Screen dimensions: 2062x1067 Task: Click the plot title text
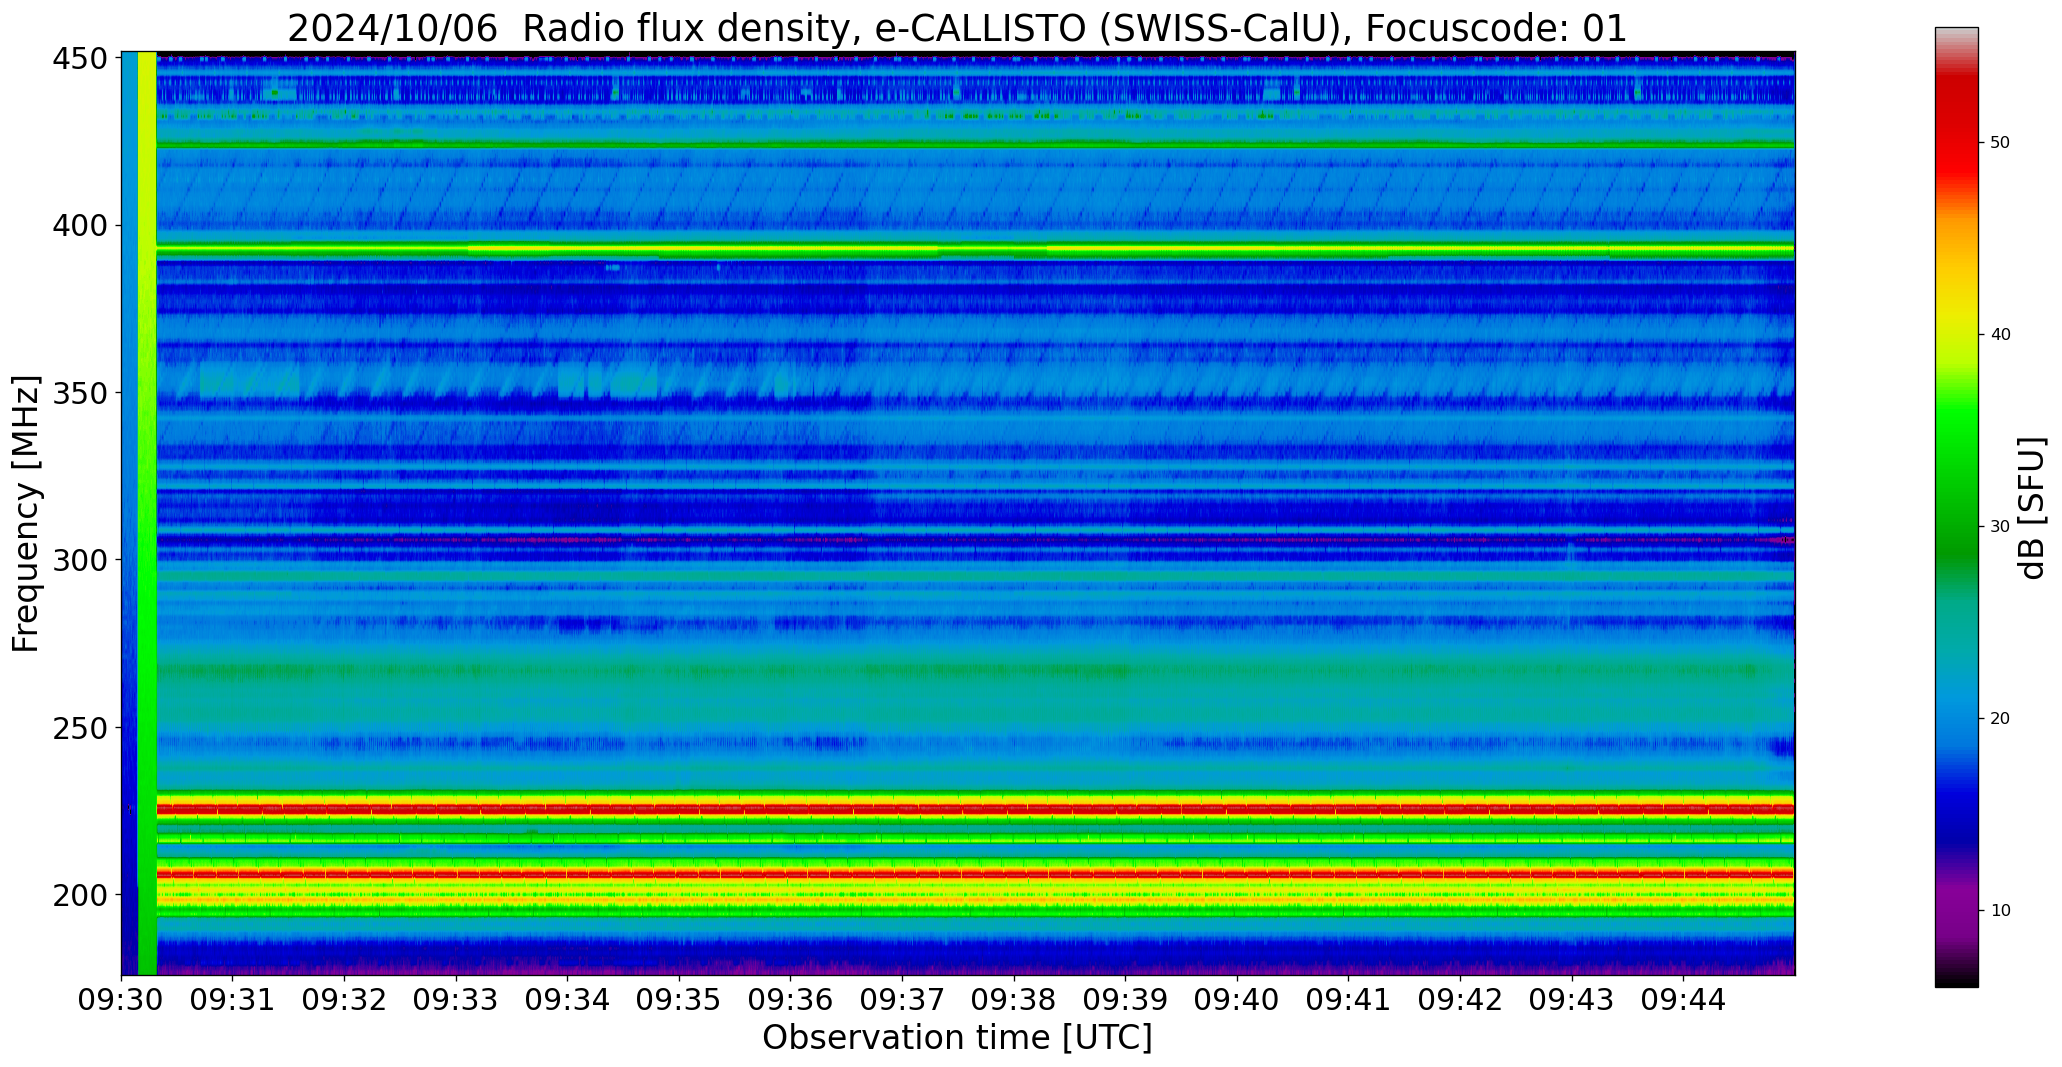pos(957,28)
